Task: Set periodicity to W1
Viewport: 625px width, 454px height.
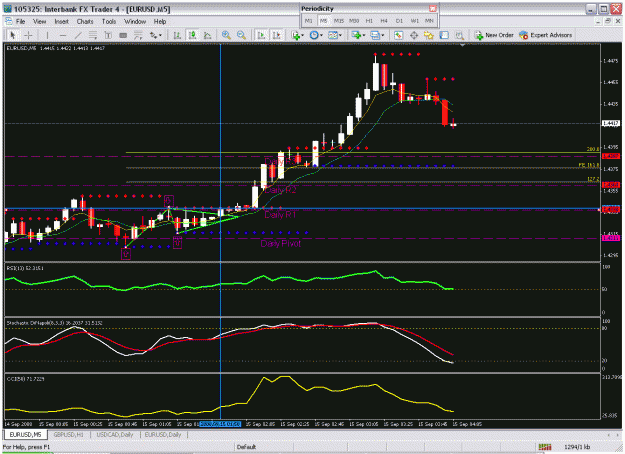Action: tap(415, 21)
